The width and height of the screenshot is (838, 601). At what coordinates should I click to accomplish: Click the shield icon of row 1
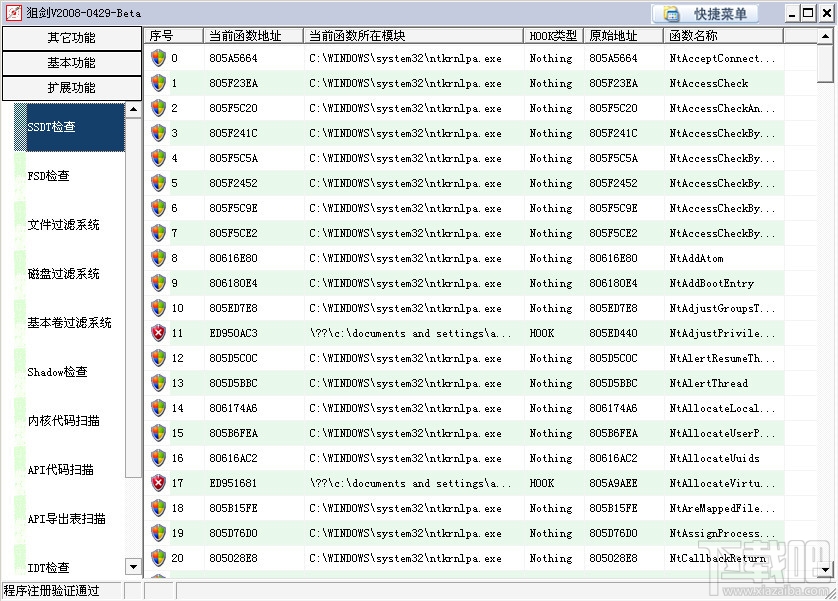pyautogui.click(x=158, y=83)
